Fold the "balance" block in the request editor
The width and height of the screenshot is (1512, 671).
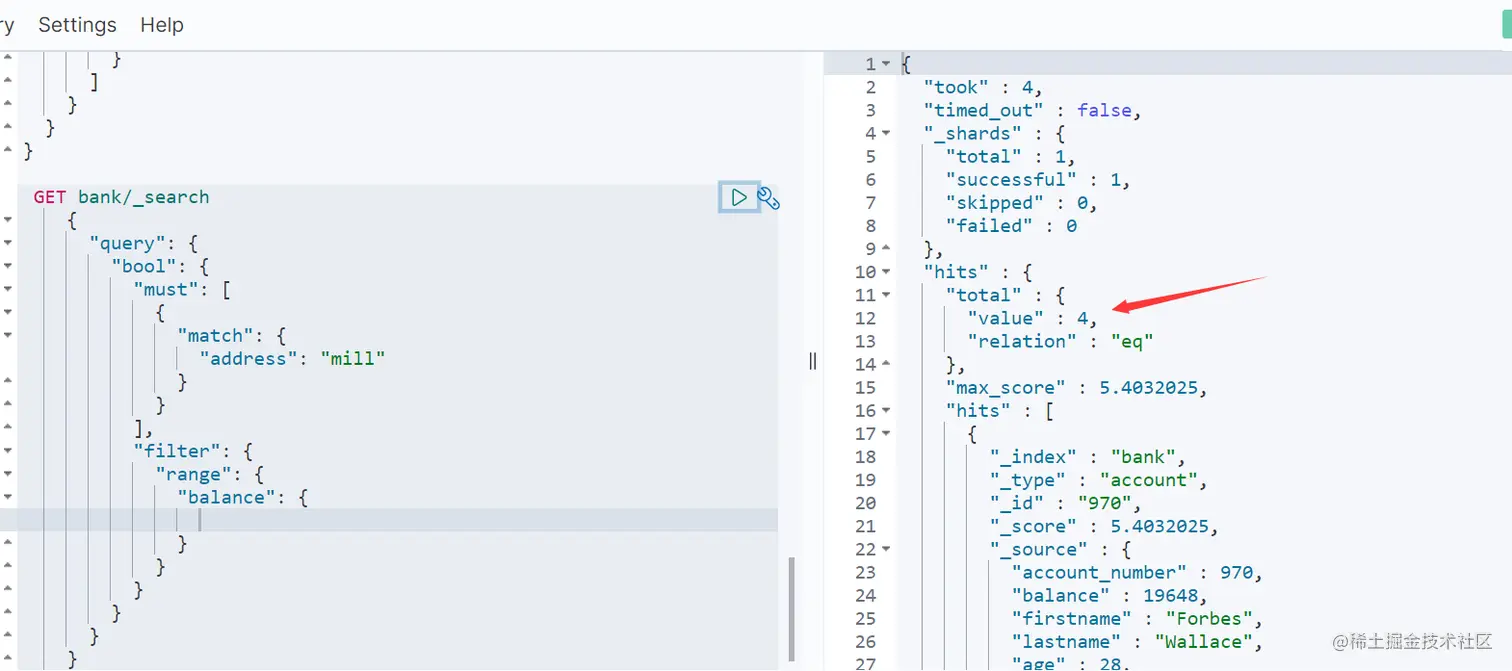click(x=8, y=497)
